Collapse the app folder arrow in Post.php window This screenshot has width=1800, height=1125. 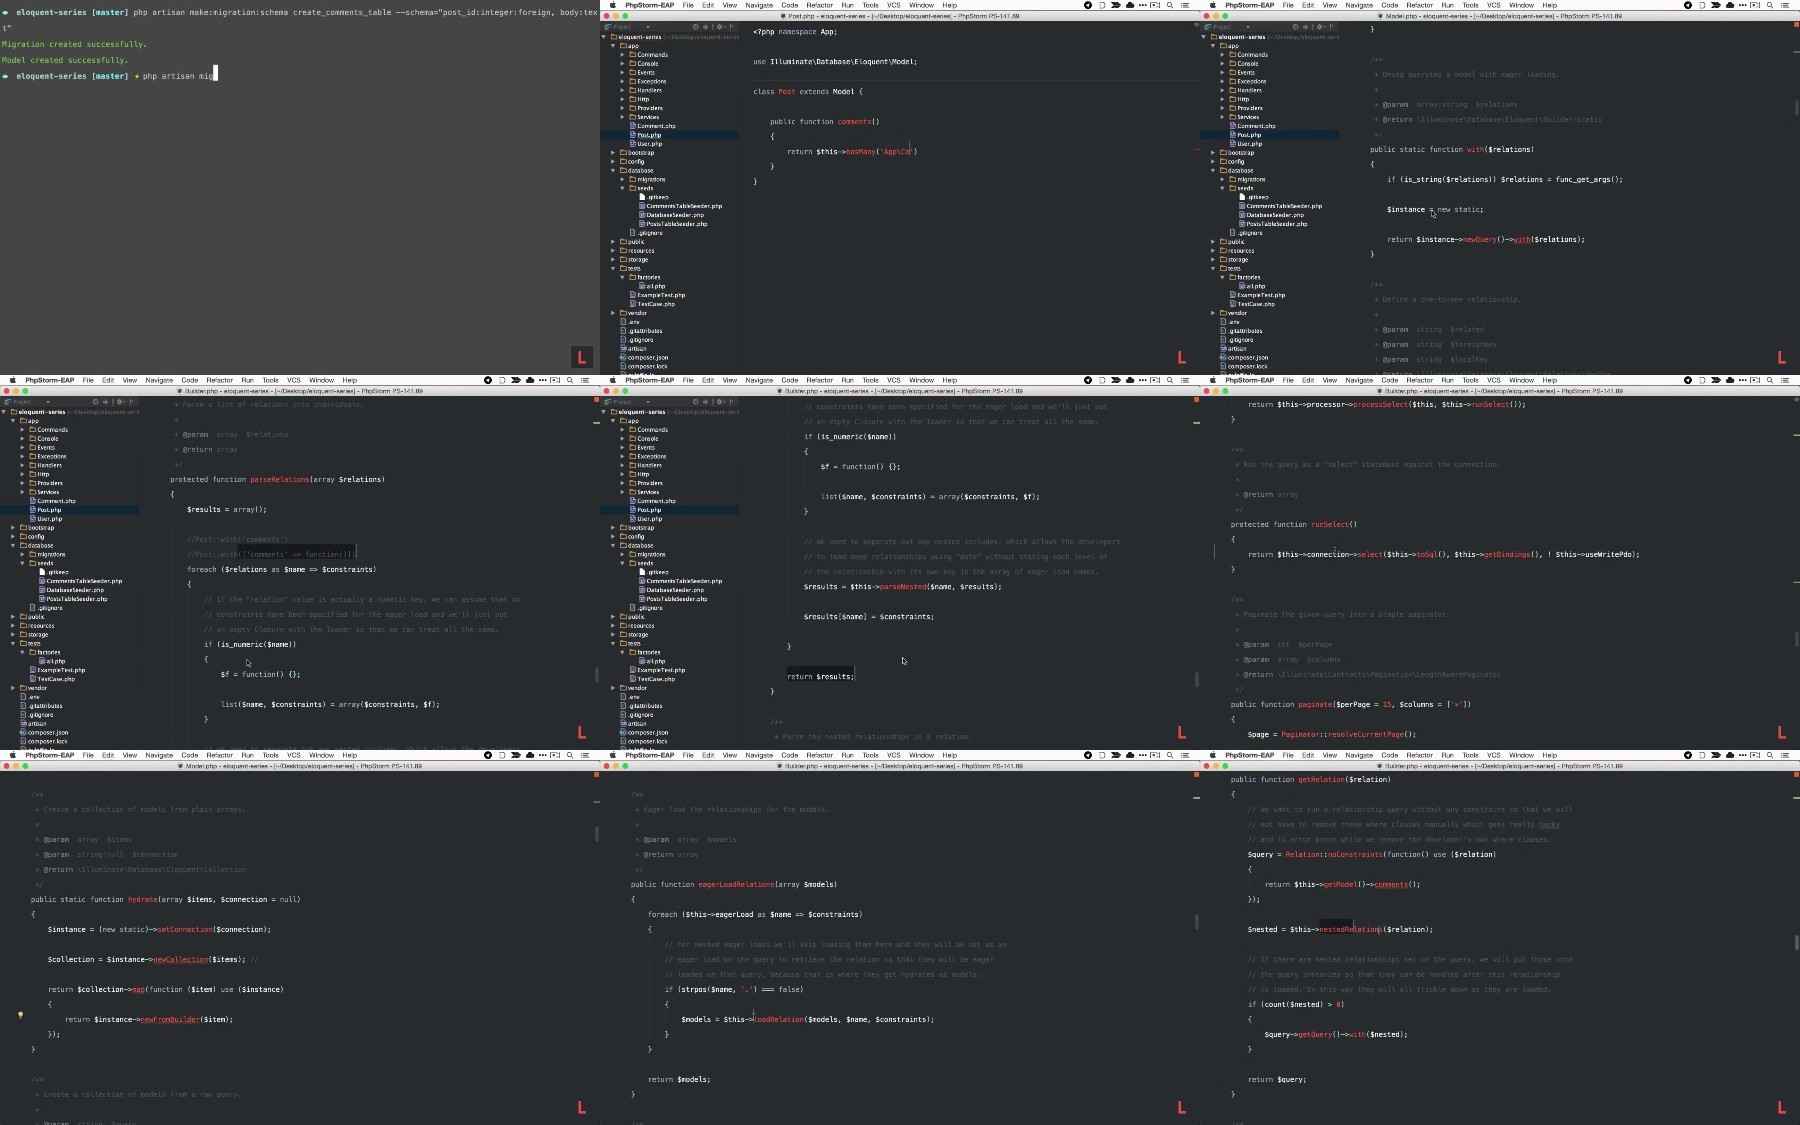click(x=613, y=46)
